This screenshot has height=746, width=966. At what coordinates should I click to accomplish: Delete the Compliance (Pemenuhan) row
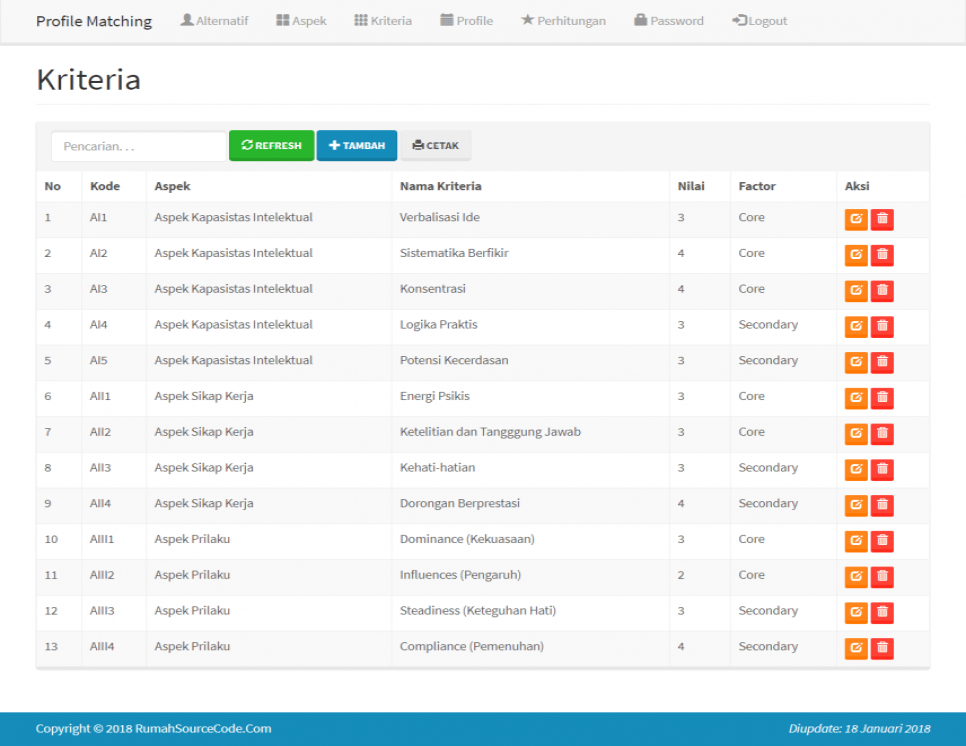[882, 647]
